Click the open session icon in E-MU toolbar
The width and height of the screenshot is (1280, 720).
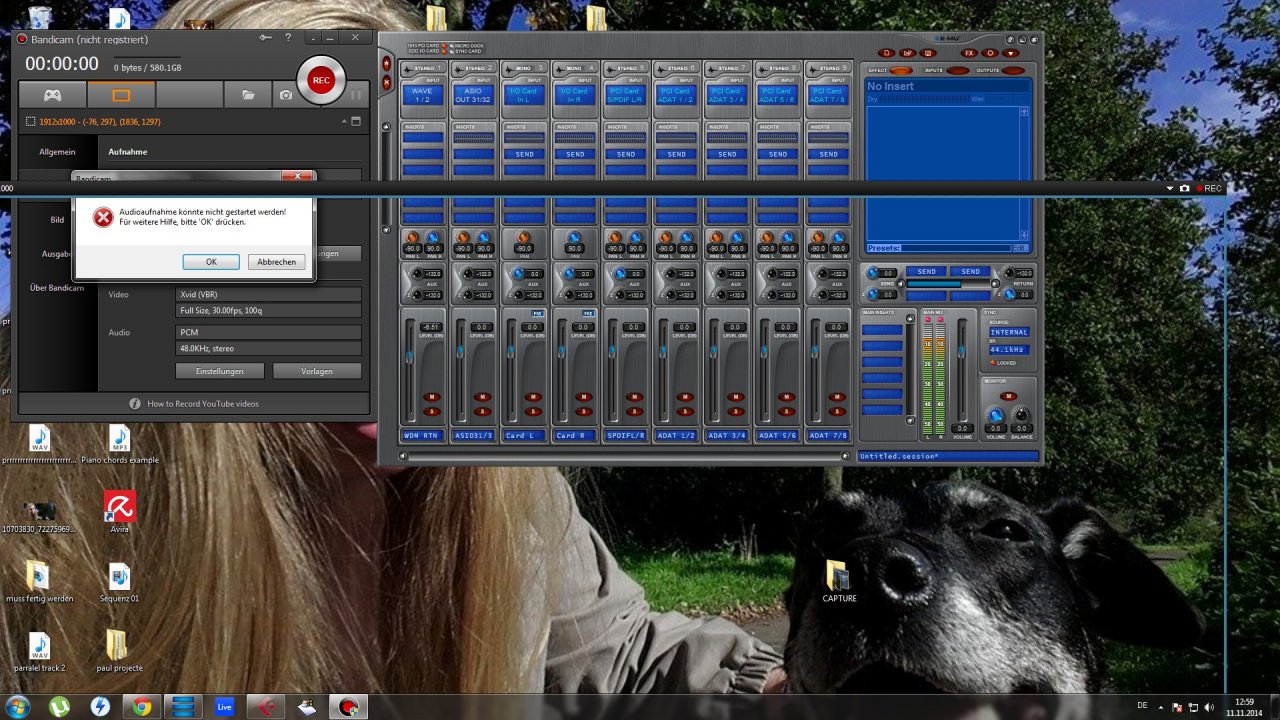pyautogui.click(x=907, y=52)
